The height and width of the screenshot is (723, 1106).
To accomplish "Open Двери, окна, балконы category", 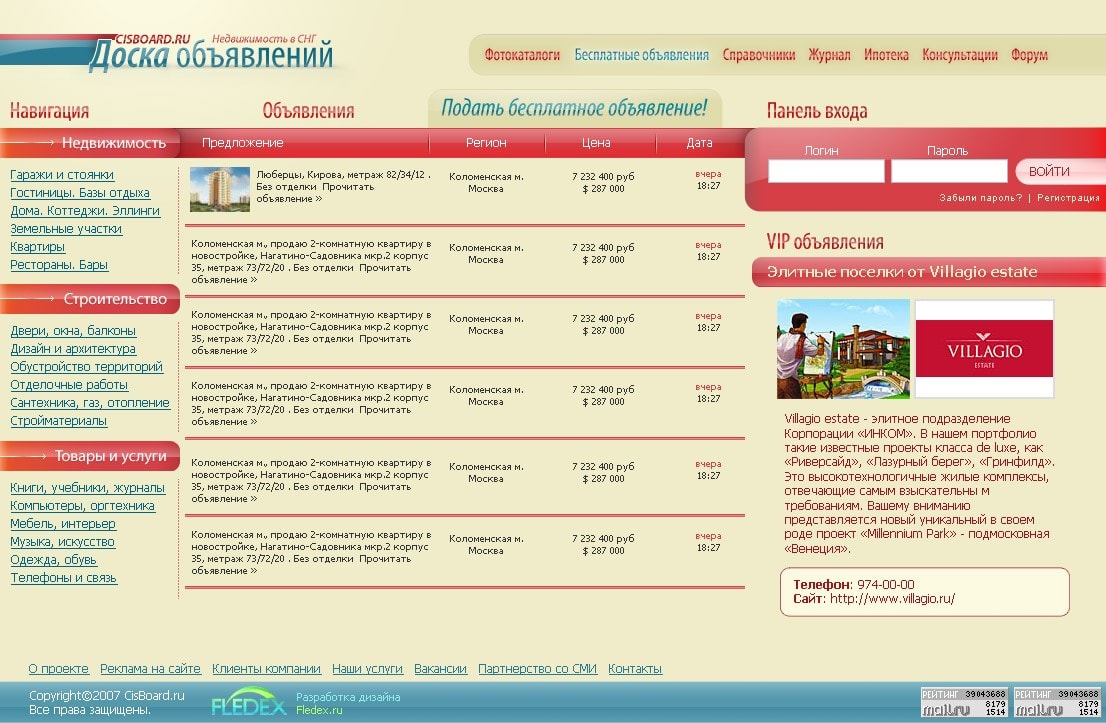I will [73, 331].
